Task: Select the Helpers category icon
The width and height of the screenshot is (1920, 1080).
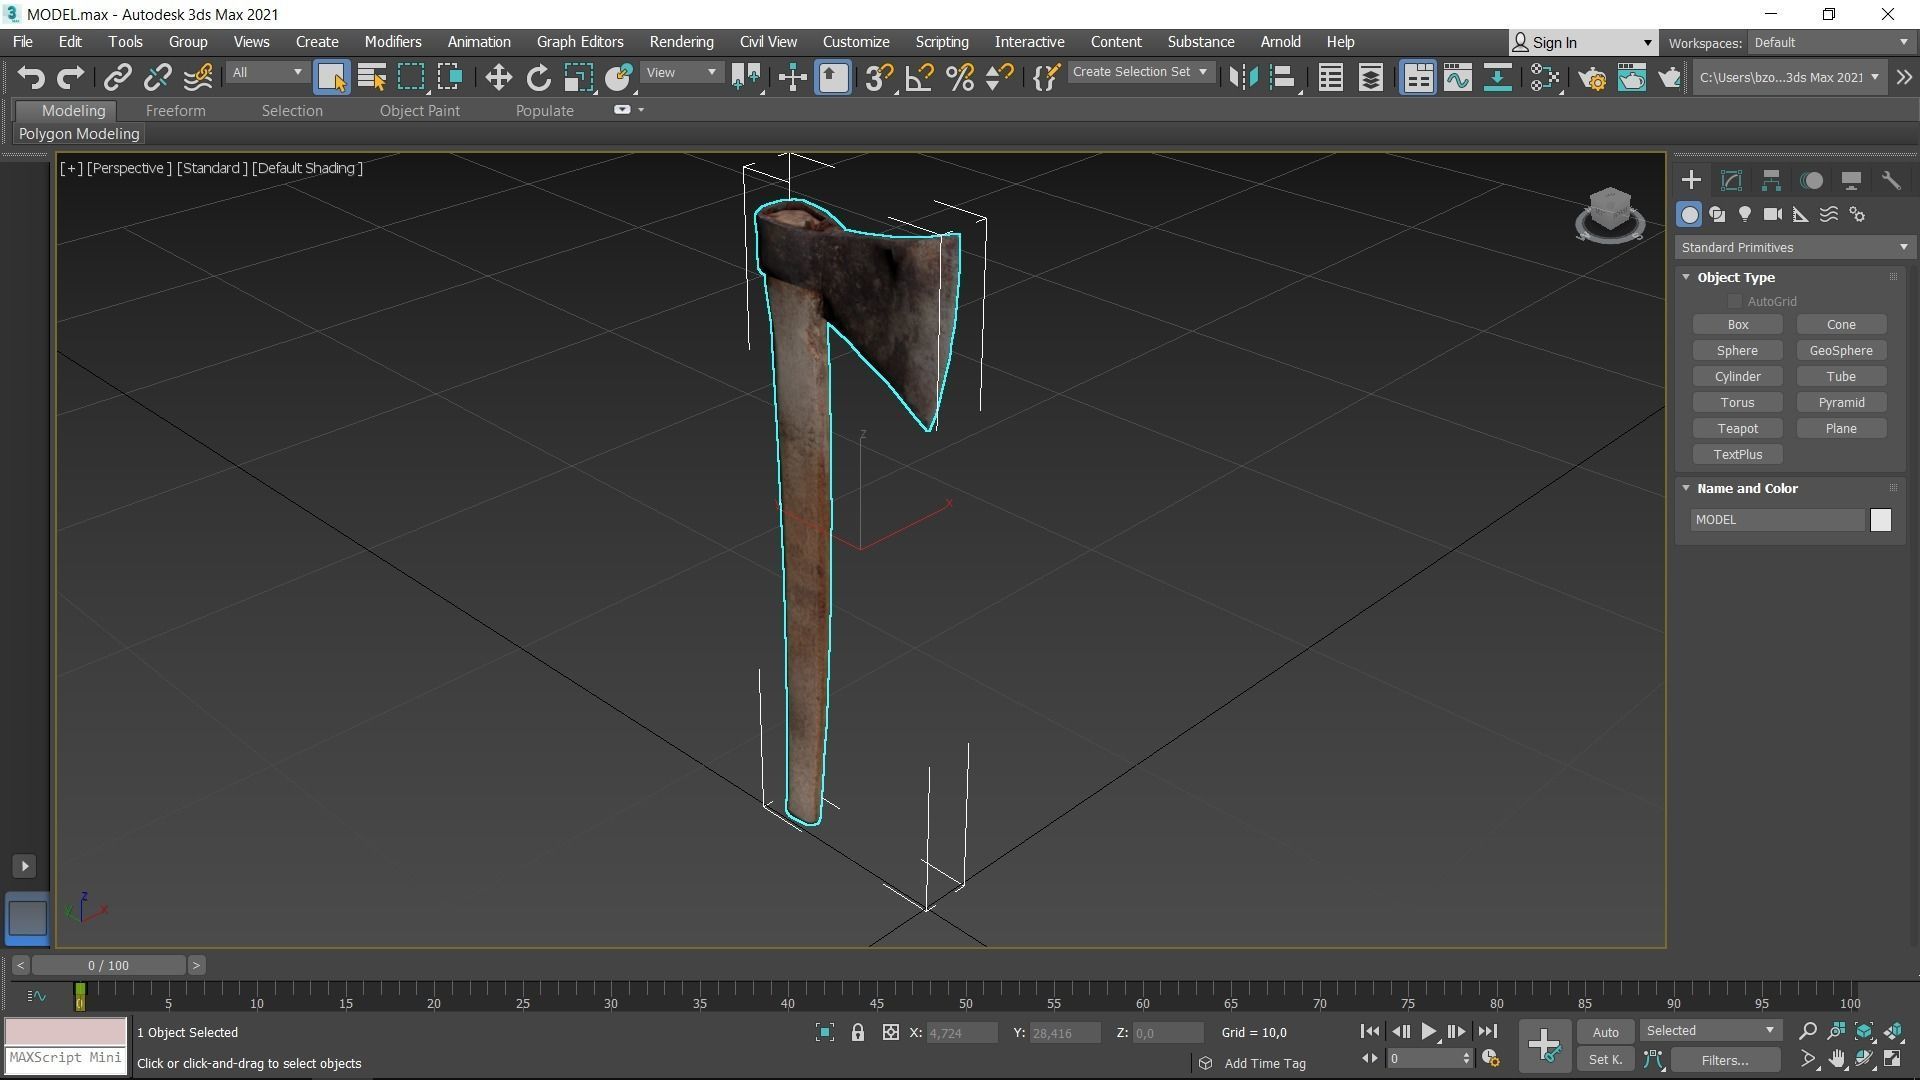Action: tap(1801, 214)
